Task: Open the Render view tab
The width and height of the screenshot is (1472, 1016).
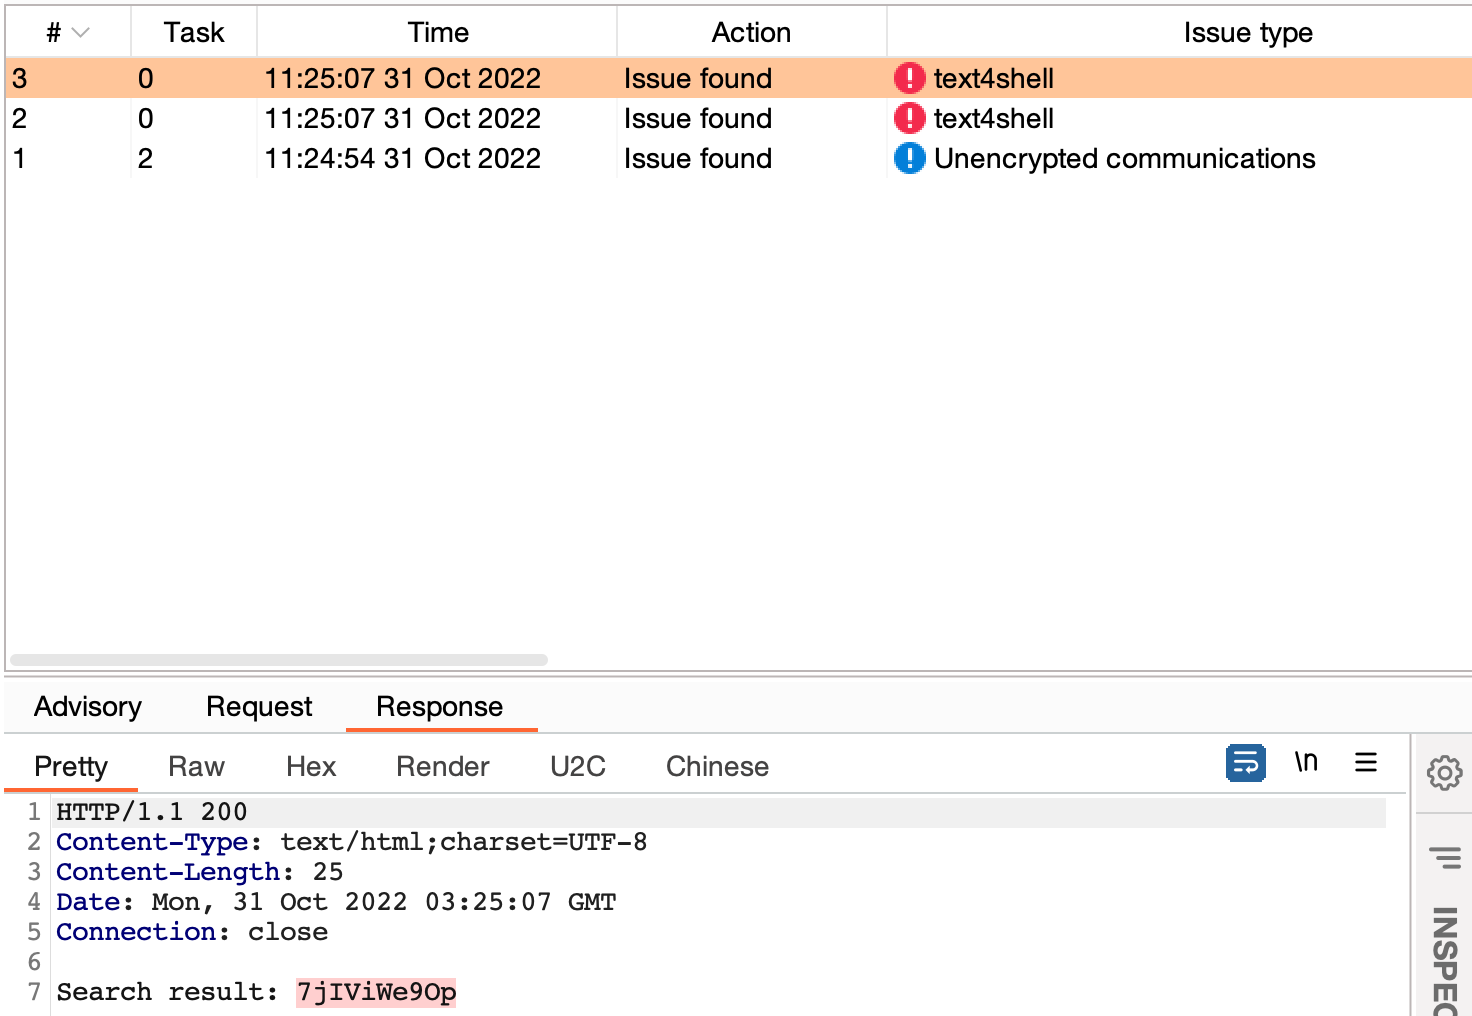Action: (x=443, y=767)
